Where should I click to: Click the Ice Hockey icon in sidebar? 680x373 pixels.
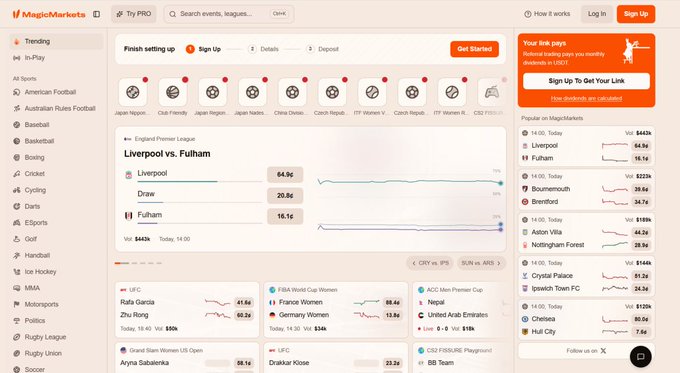[16, 272]
